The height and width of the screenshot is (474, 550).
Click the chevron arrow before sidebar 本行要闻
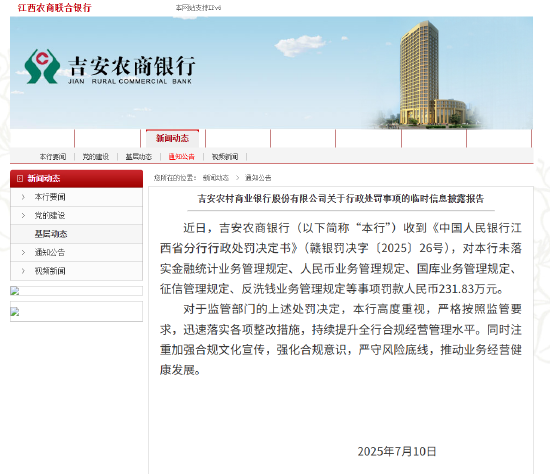(x=23, y=197)
